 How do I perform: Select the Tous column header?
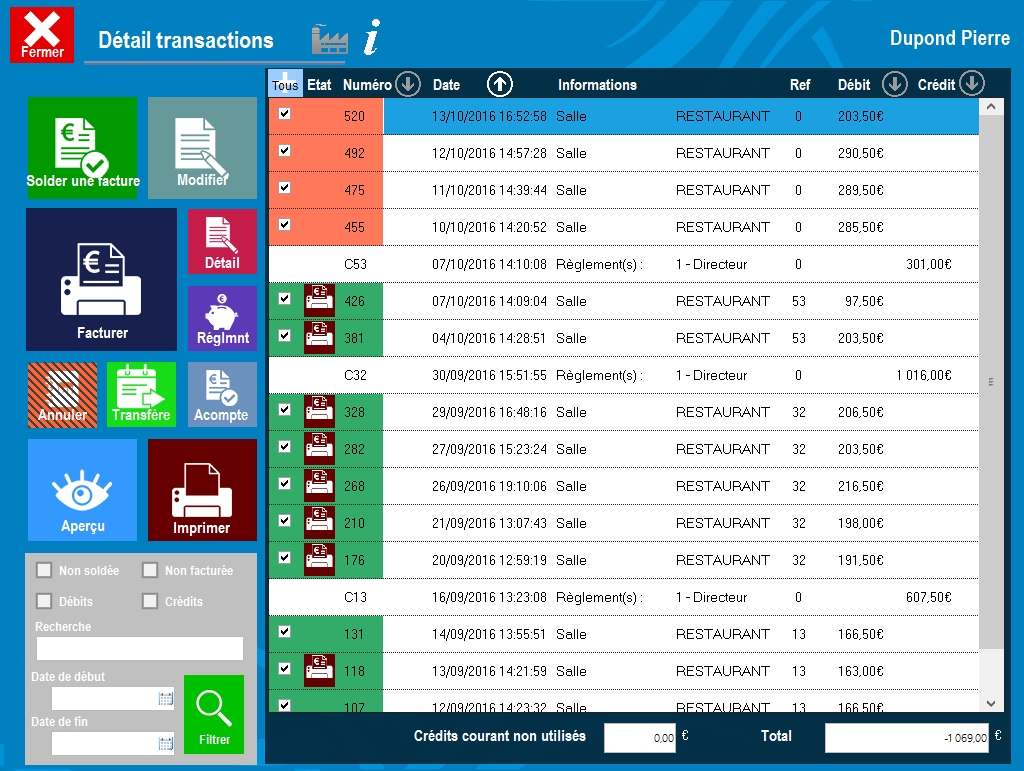[x=285, y=84]
